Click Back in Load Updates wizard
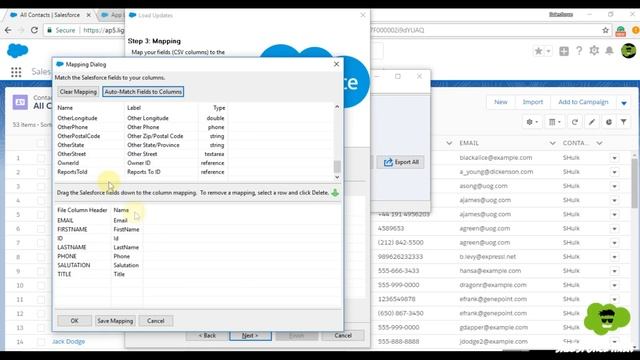The image size is (640, 360). point(207,336)
